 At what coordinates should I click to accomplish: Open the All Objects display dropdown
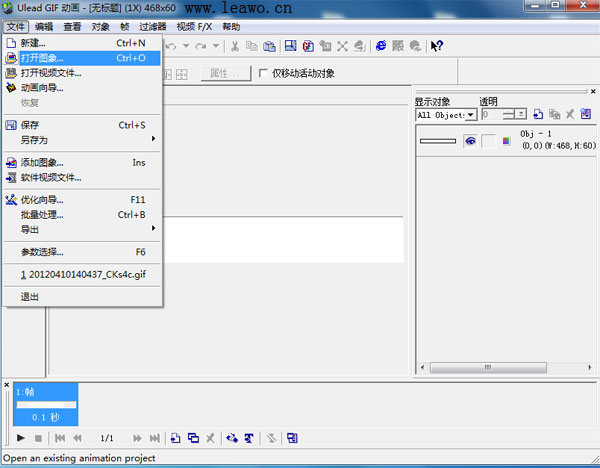pos(471,115)
